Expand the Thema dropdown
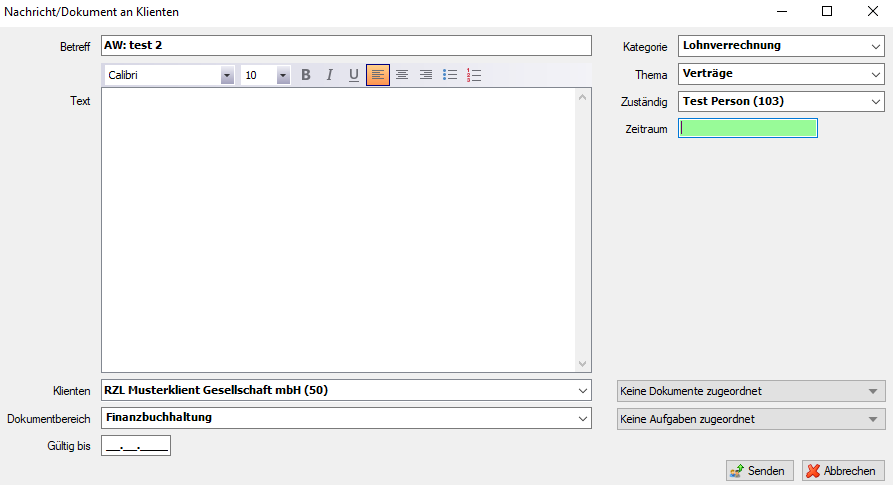 [x=876, y=74]
